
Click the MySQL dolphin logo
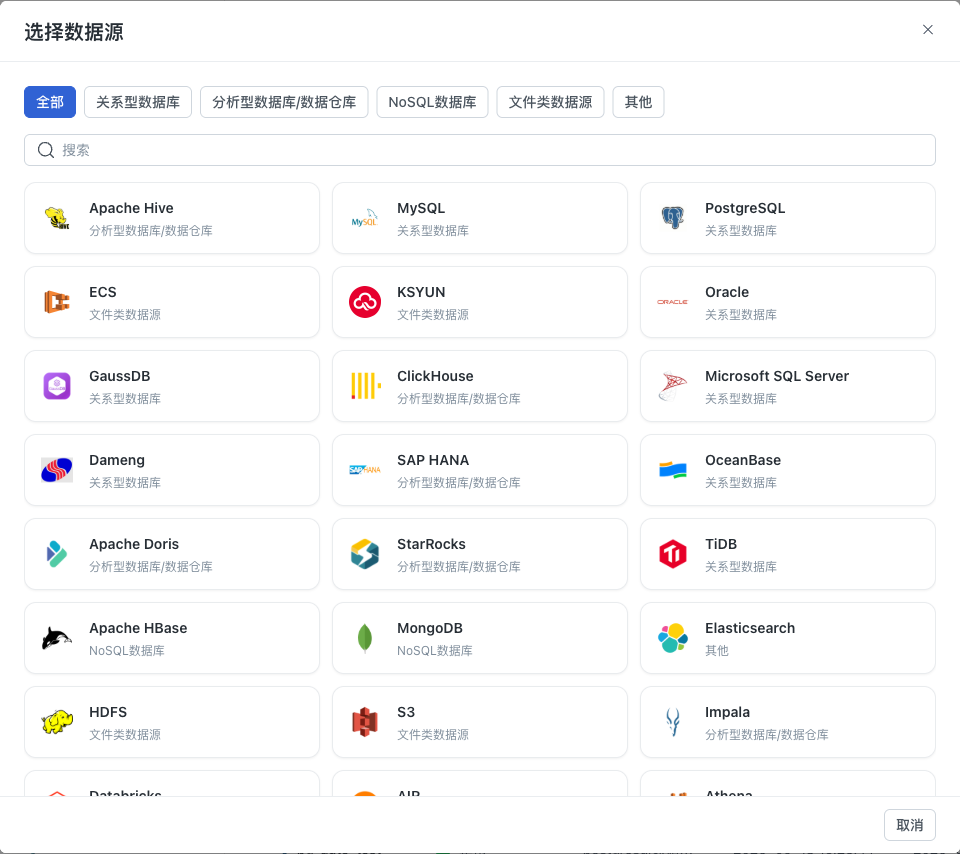coord(365,218)
